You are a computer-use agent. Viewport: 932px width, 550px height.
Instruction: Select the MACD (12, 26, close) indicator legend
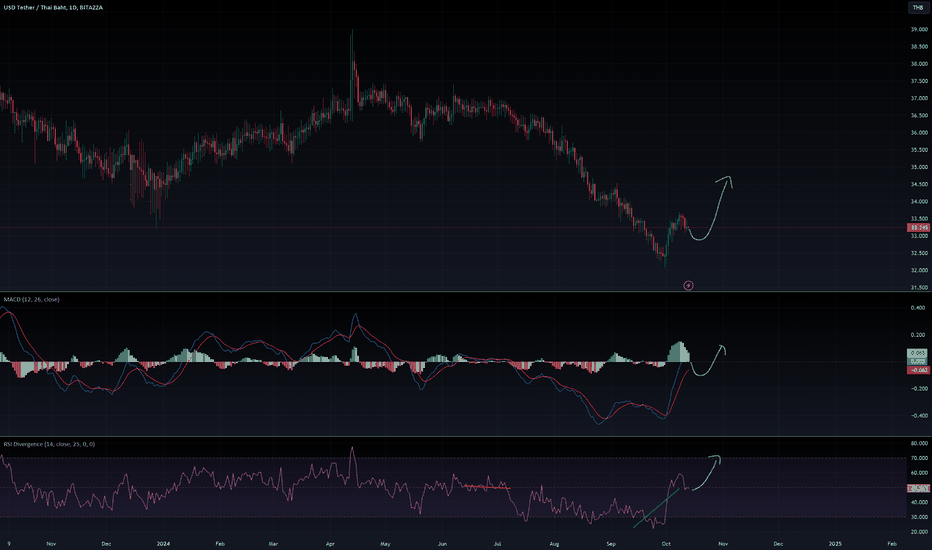click(32, 300)
